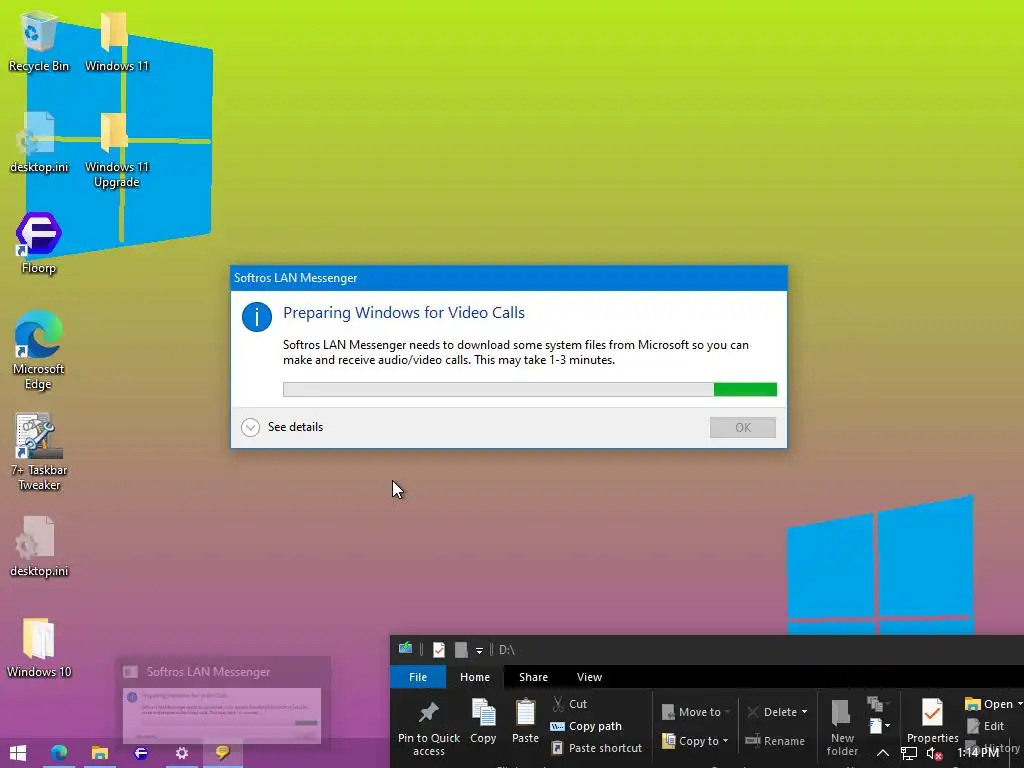Select the Floorp browser shortcut
This screenshot has height=768, width=1024.
pyautogui.click(x=39, y=243)
